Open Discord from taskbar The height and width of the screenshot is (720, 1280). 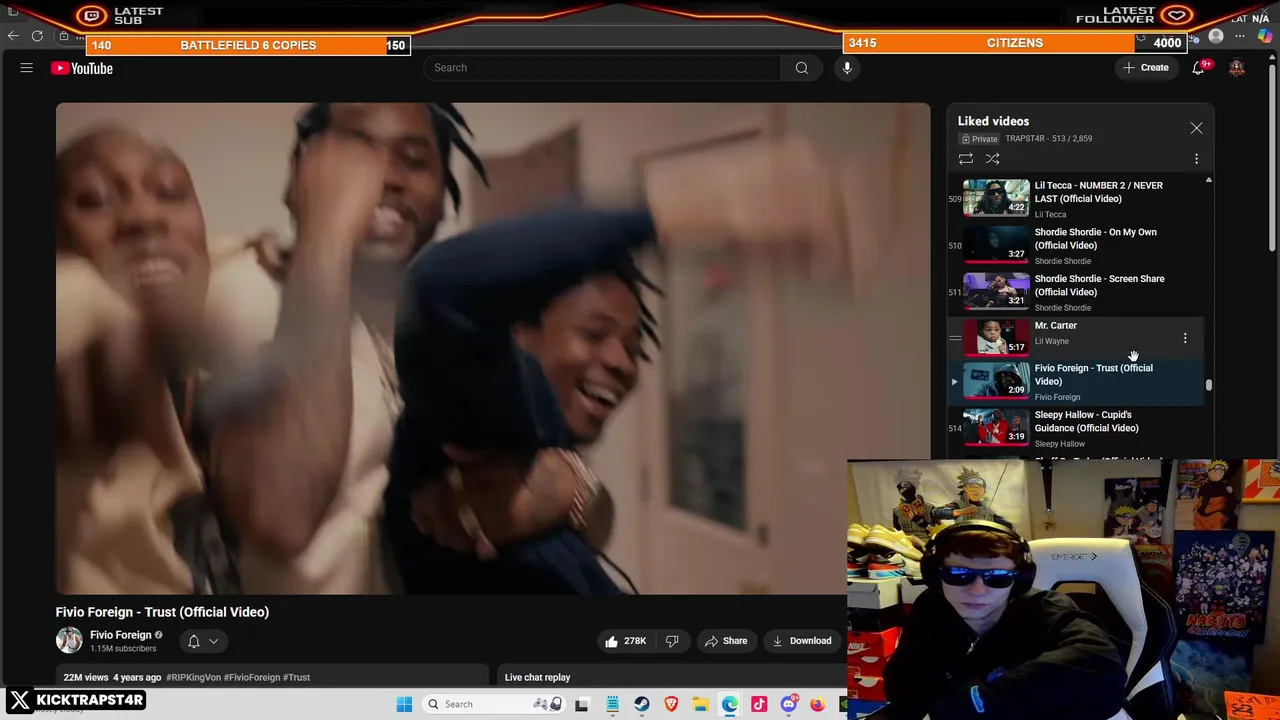tap(789, 704)
